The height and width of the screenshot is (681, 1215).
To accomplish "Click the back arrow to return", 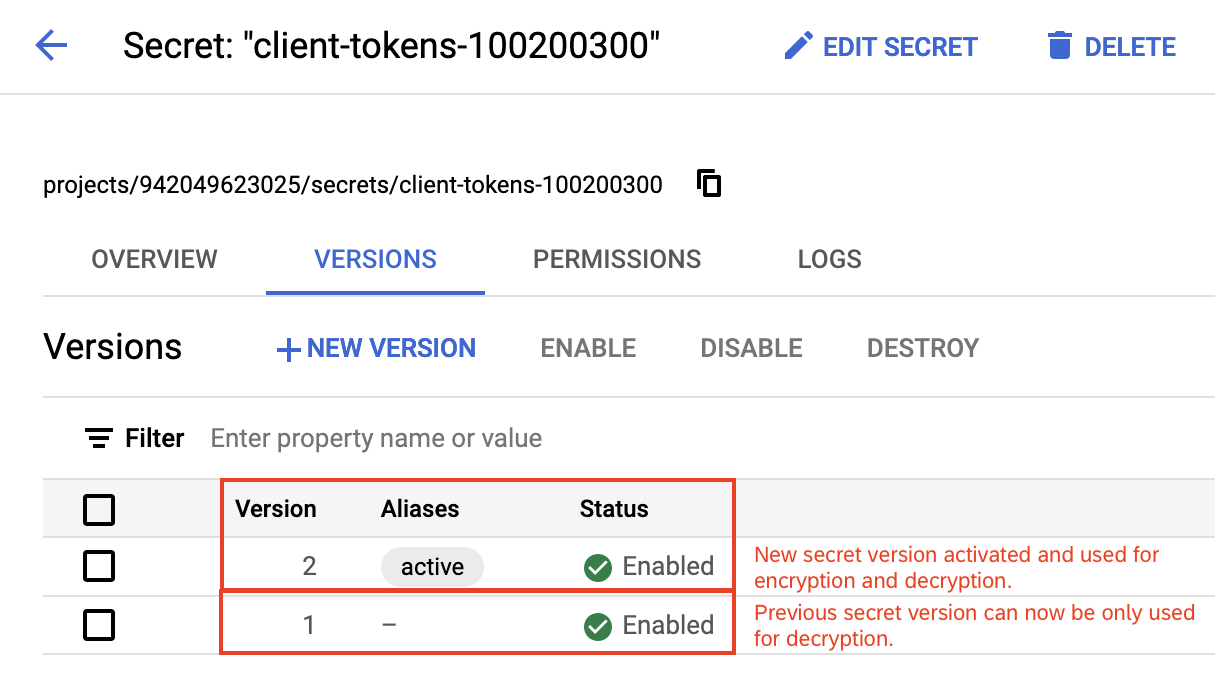I will pos(51,46).
